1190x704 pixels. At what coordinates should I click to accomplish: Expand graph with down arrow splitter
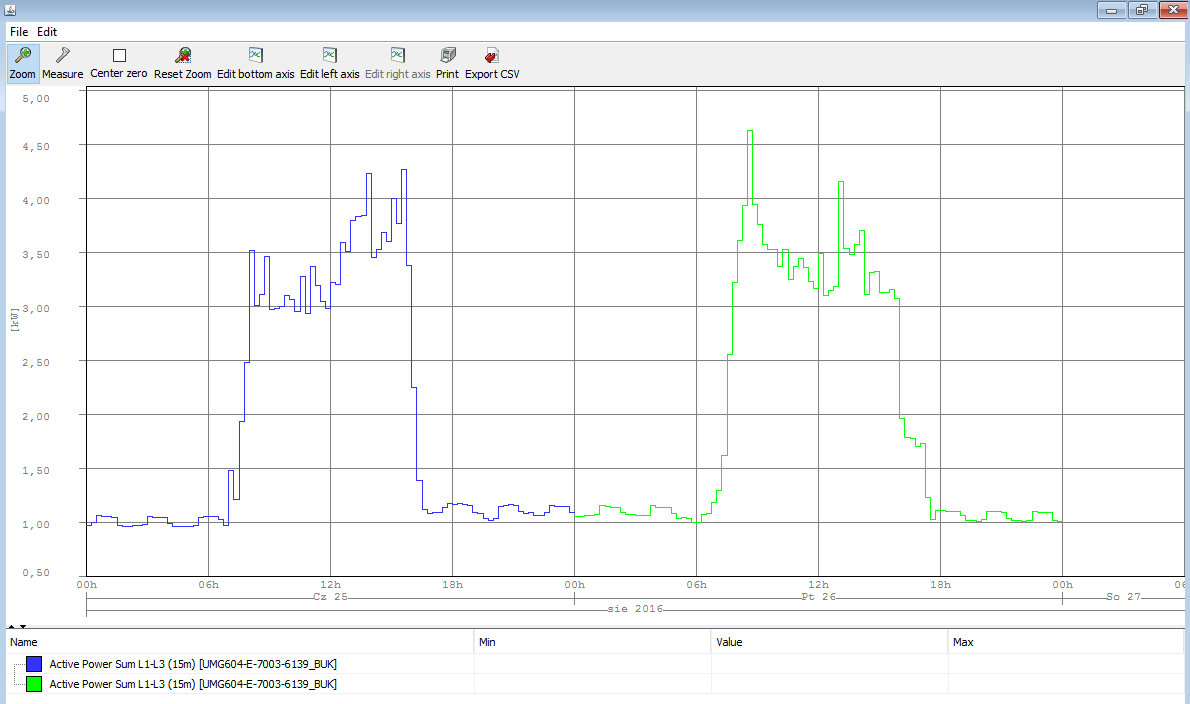pos(23,627)
